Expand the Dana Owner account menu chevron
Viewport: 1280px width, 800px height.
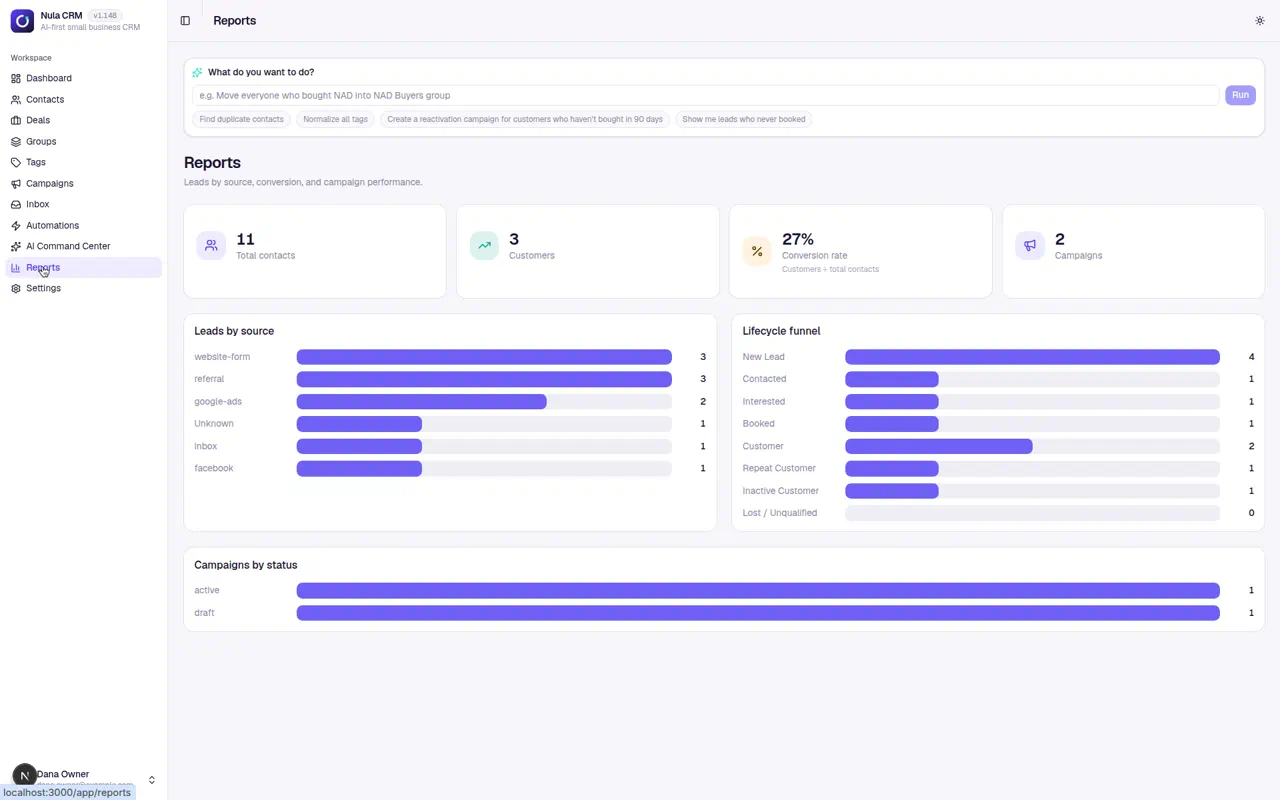click(x=152, y=780)
